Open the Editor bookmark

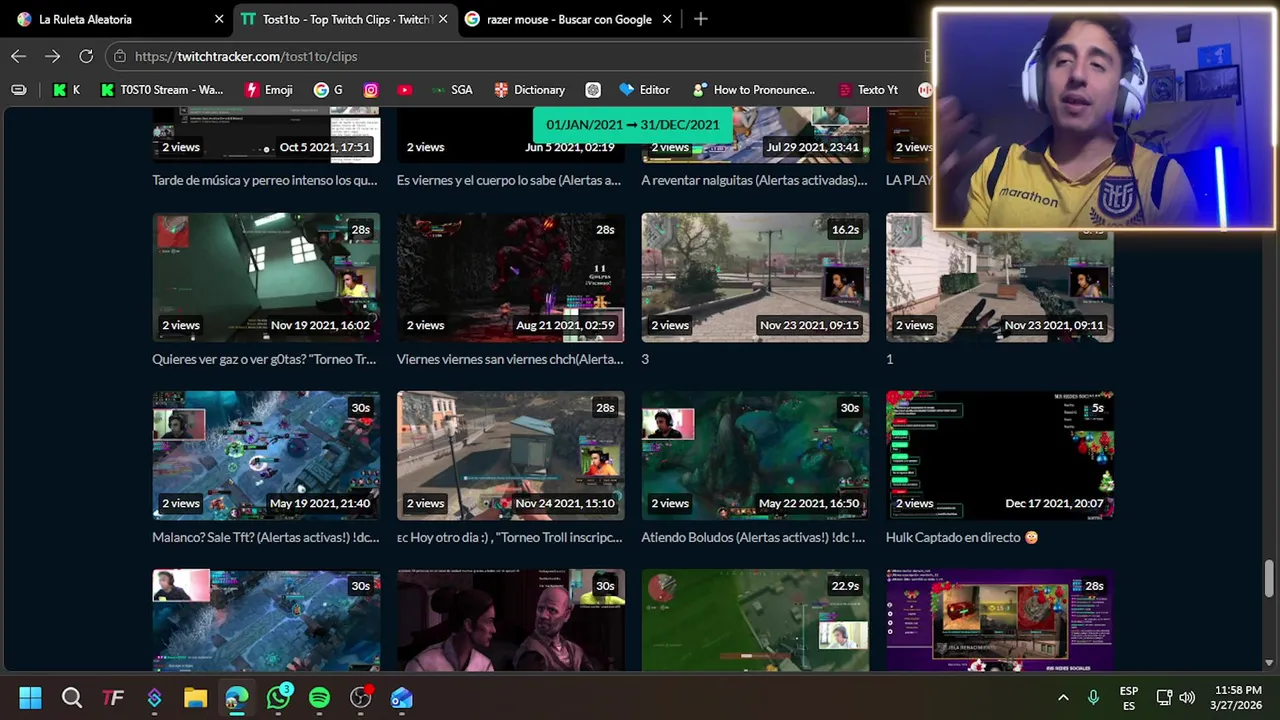(644, 90)
